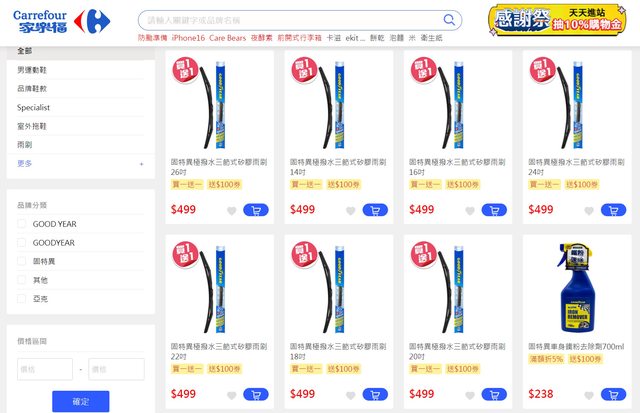Screen dimensions: 640x413
Task: Click the search magnifier icon
Action: point(449,20)
